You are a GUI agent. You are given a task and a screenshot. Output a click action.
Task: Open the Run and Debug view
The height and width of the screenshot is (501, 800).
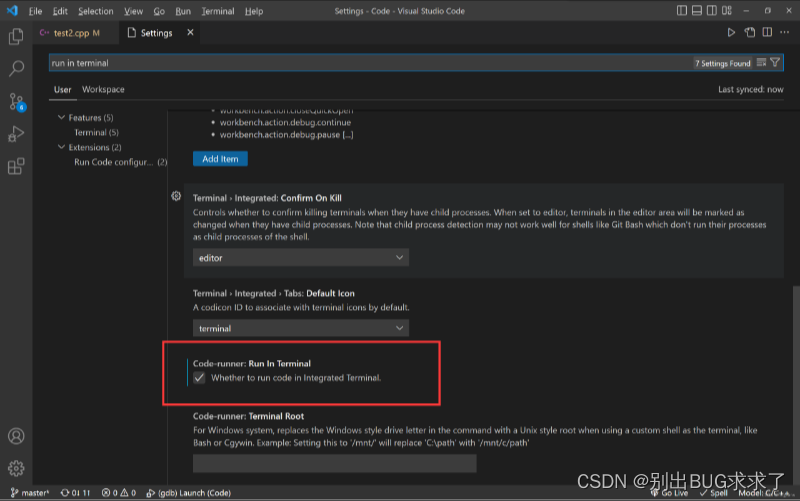pyautogui.click(x=16, y=134)
